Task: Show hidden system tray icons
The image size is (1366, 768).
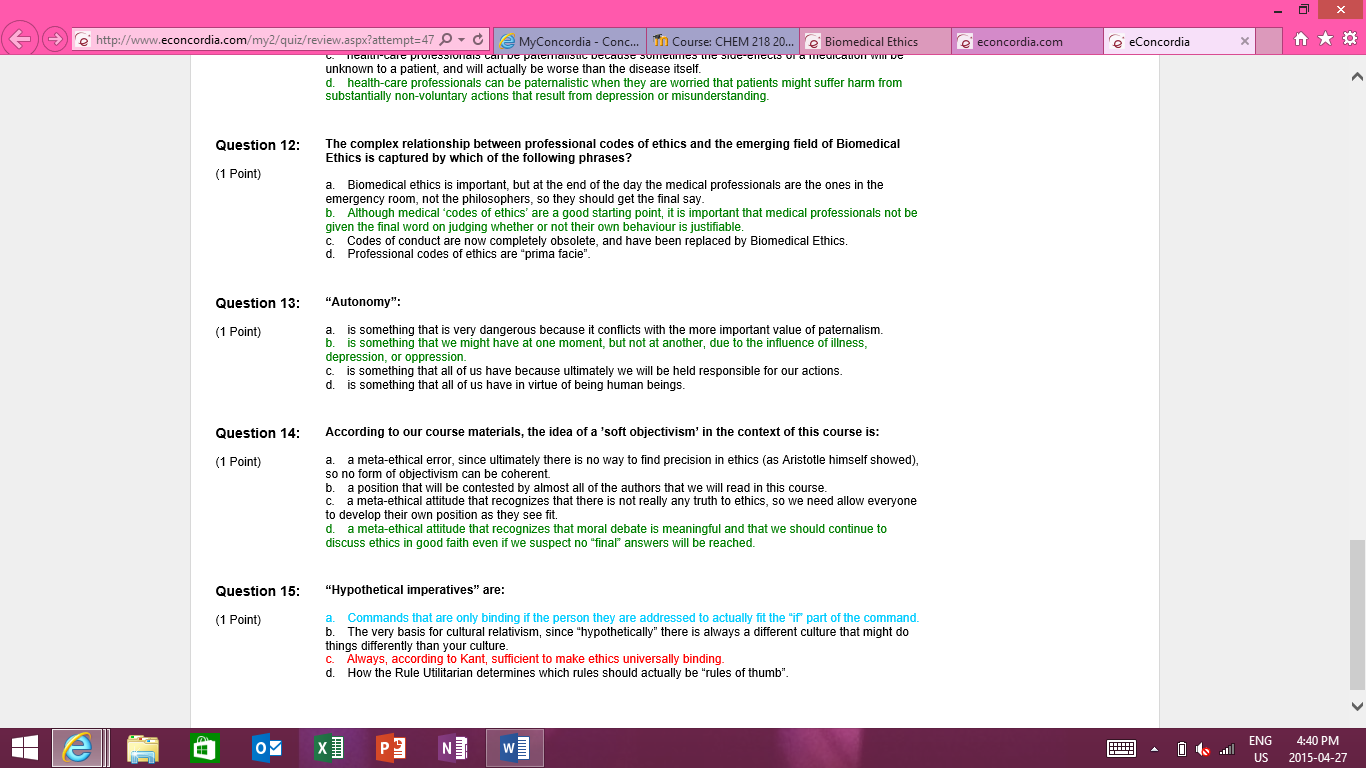Action: click(1154, 749)
